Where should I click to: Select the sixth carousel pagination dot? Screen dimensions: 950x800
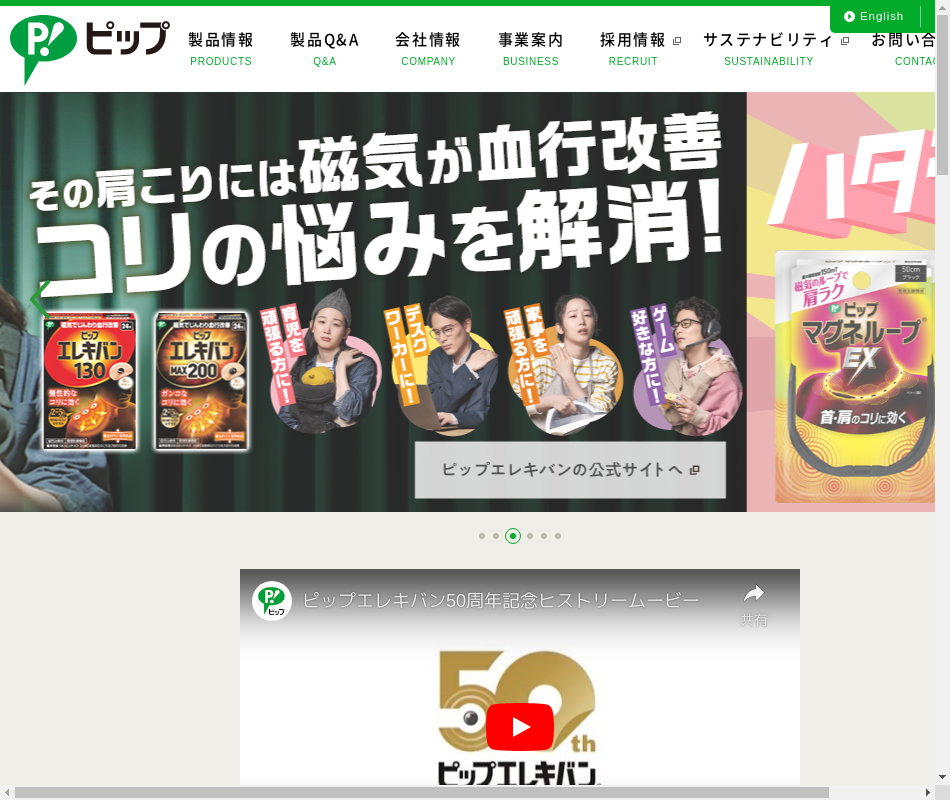558,536
